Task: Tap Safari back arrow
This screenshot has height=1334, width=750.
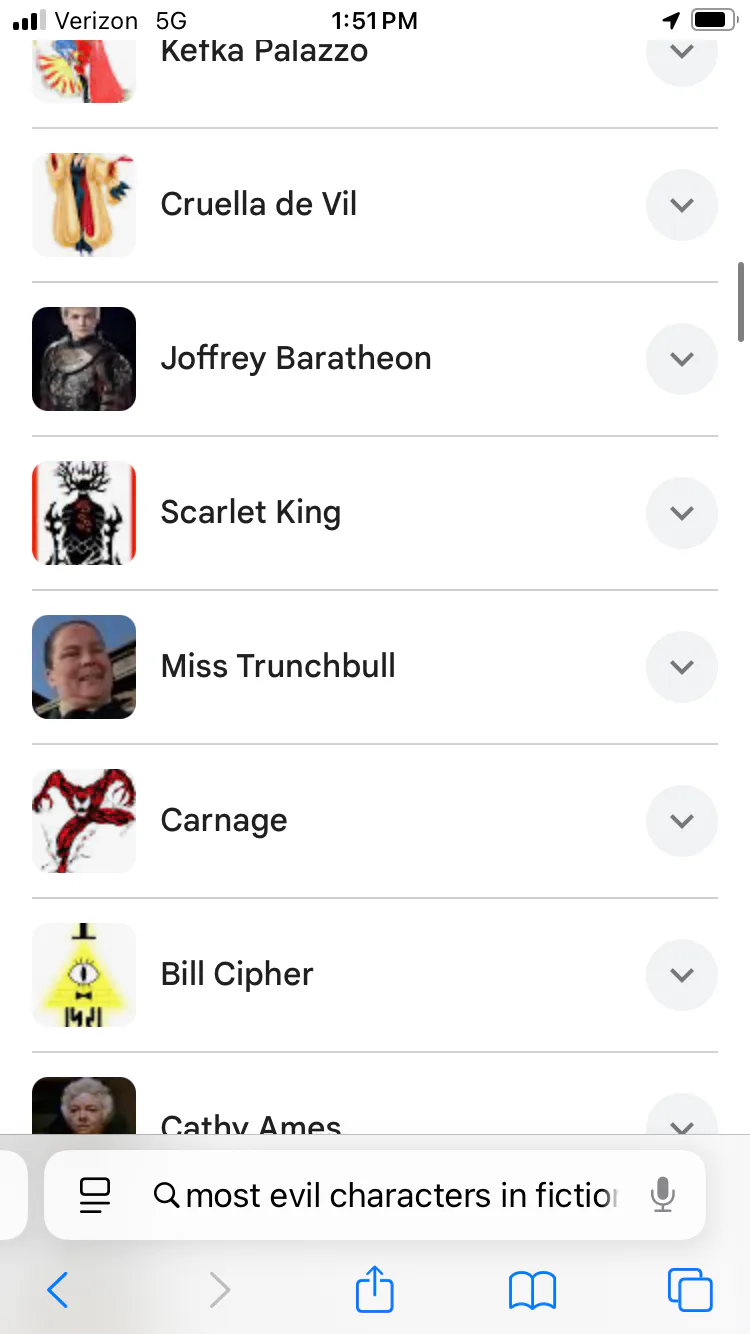Action: (x=58, y=1290)
